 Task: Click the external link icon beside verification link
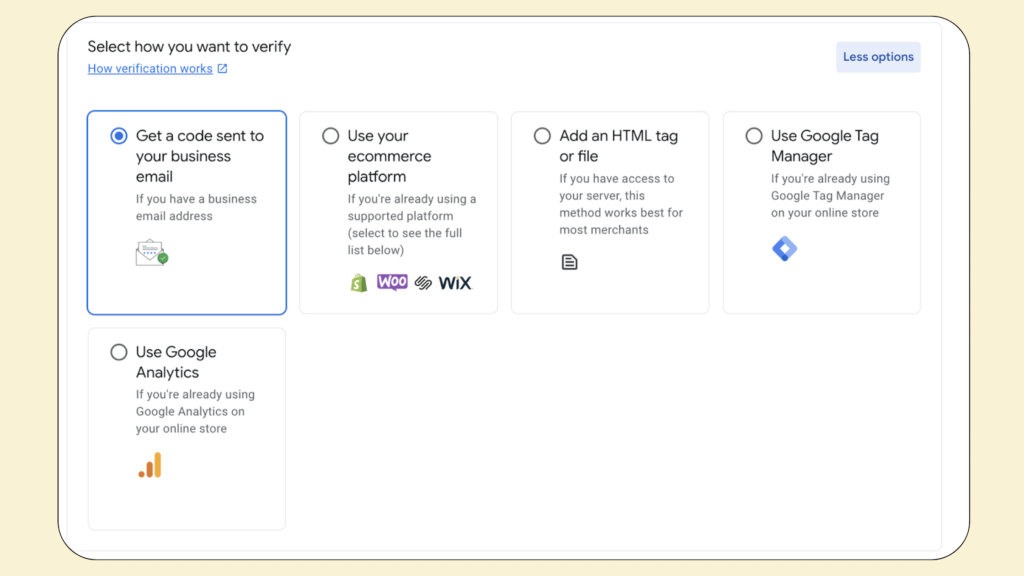pyautogui.click(x=223, y=69)
